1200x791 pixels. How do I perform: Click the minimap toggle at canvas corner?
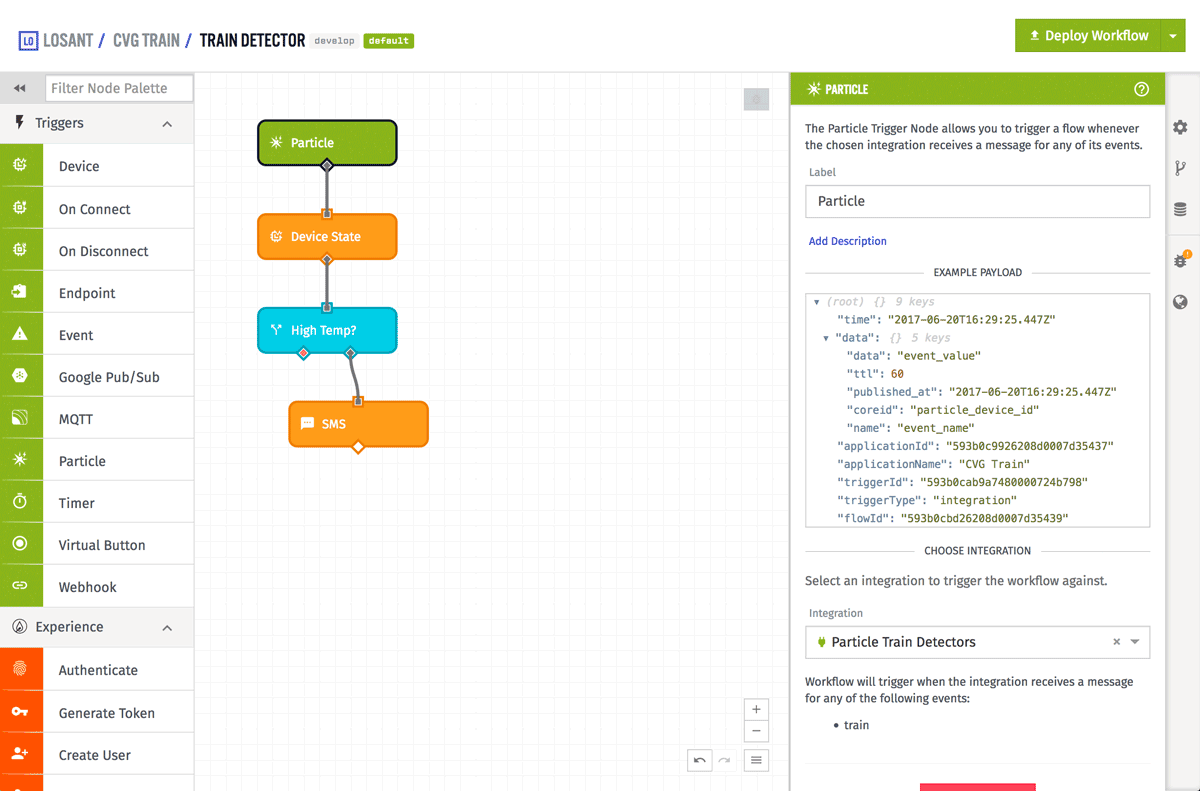(757, 99)
